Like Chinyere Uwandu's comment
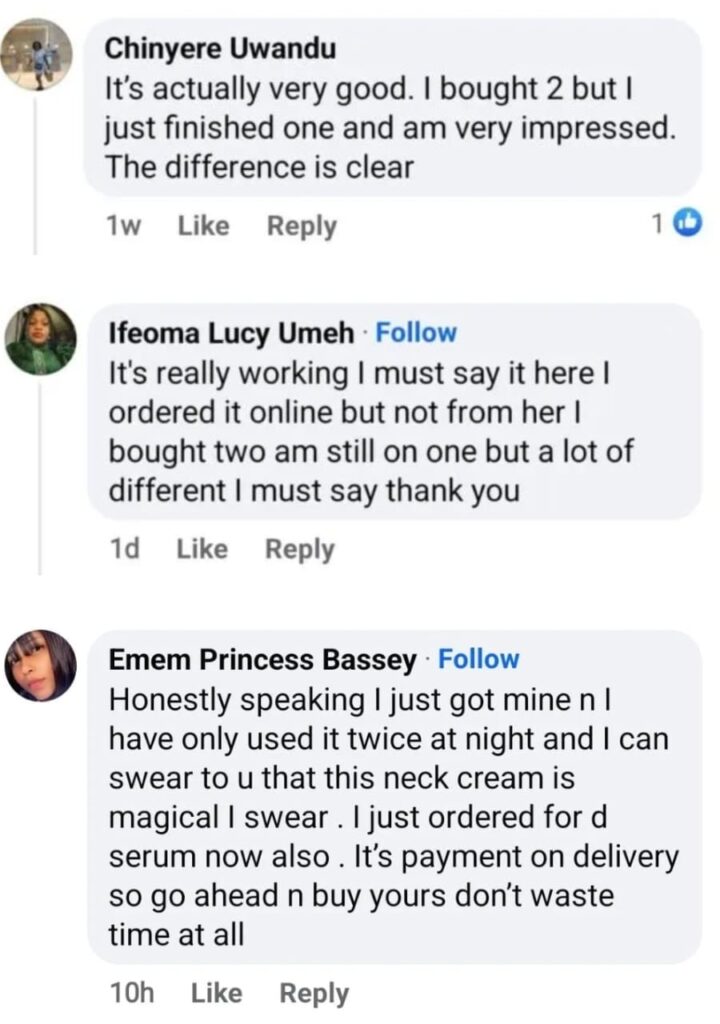Screen dimensions: 720x1024 pyautogui.click(x=203, y=226)
